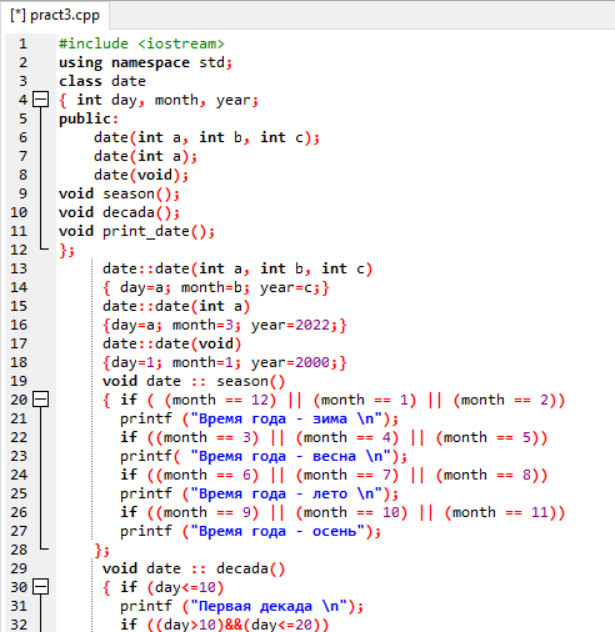Click line number 13 in the gutter
This screenshot has width=615, height=632.
pos(19,268)
